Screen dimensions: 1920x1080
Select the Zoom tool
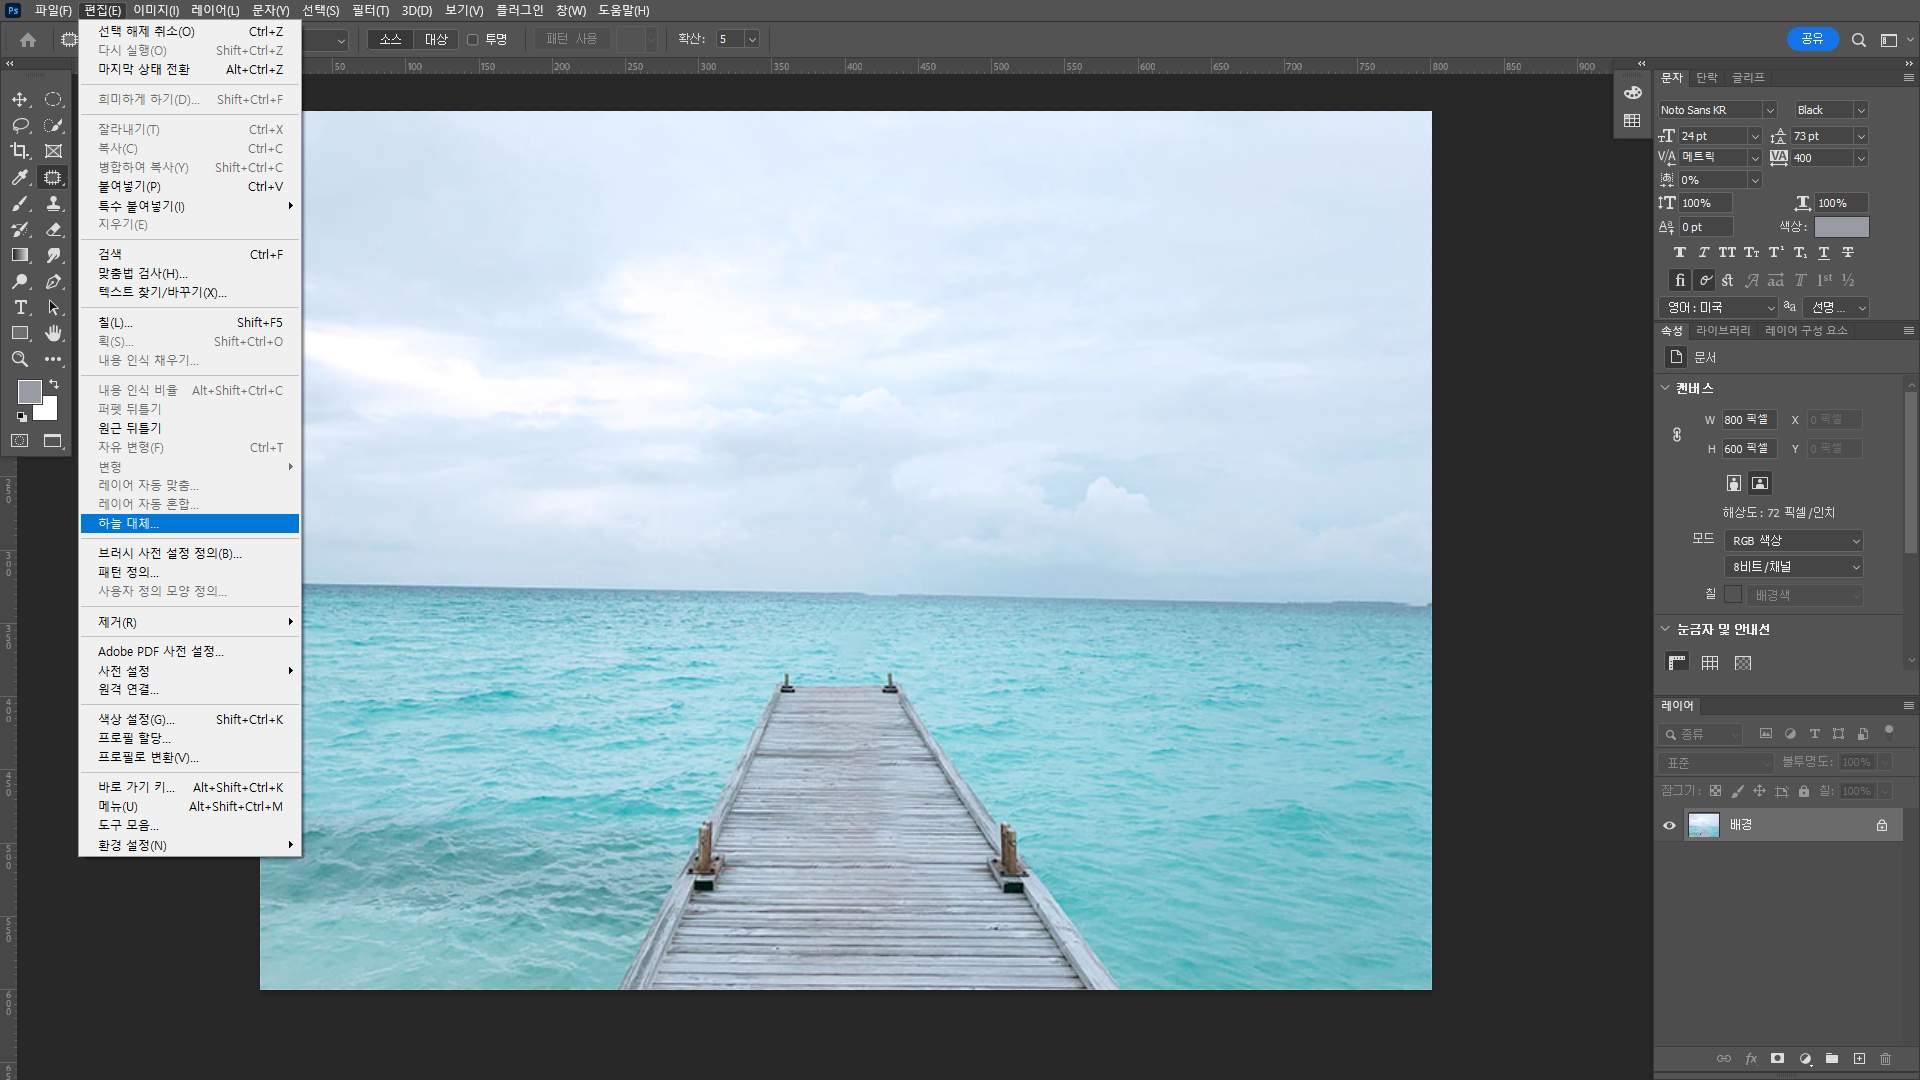coord(20,359)
